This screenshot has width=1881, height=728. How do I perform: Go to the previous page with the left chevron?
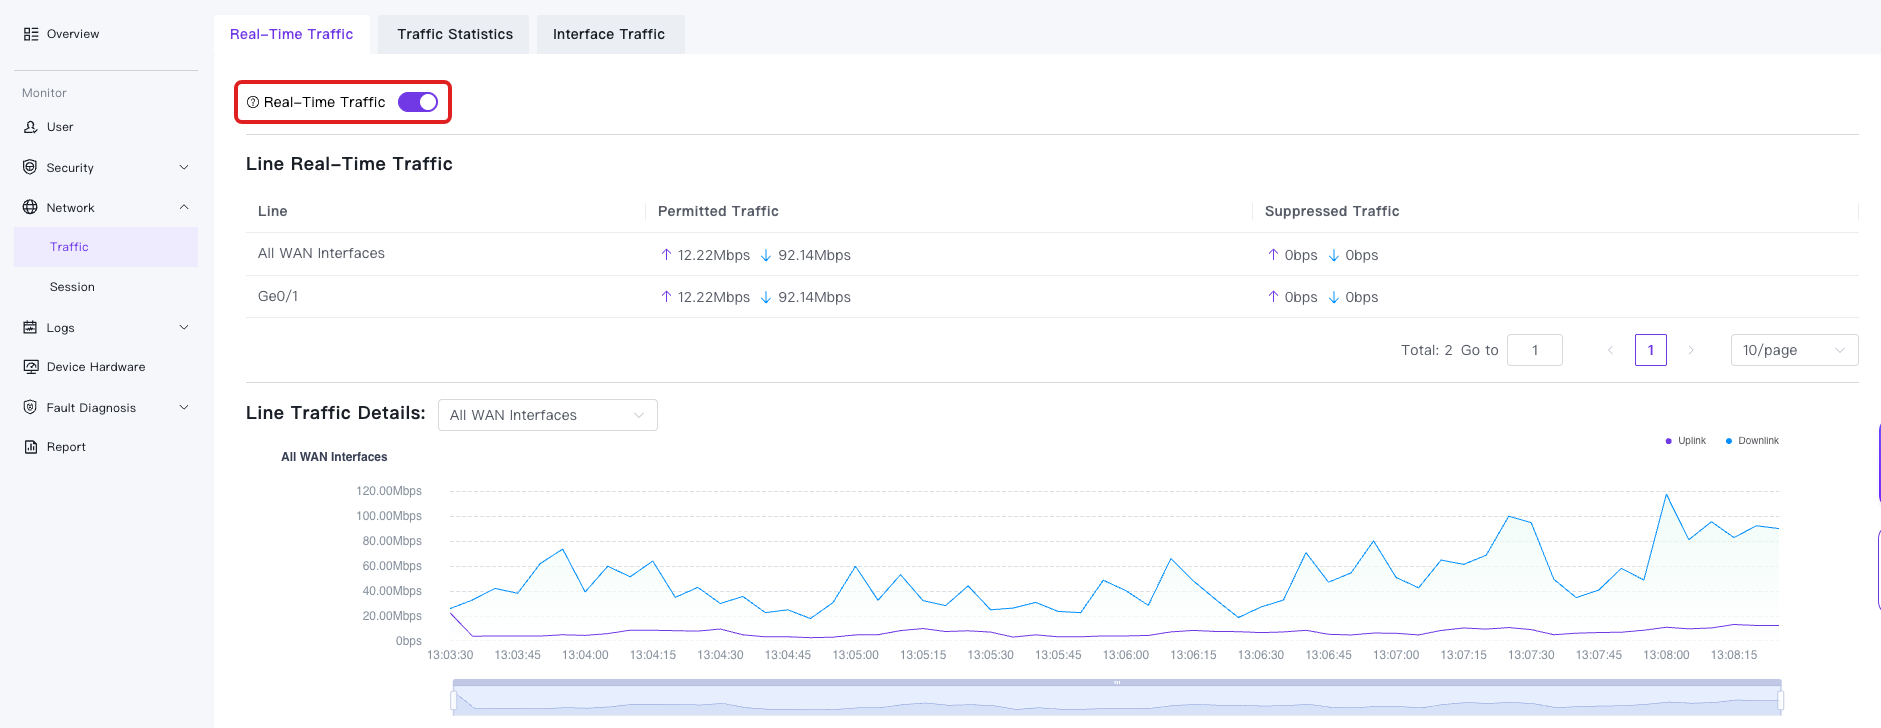(1610, 350)
